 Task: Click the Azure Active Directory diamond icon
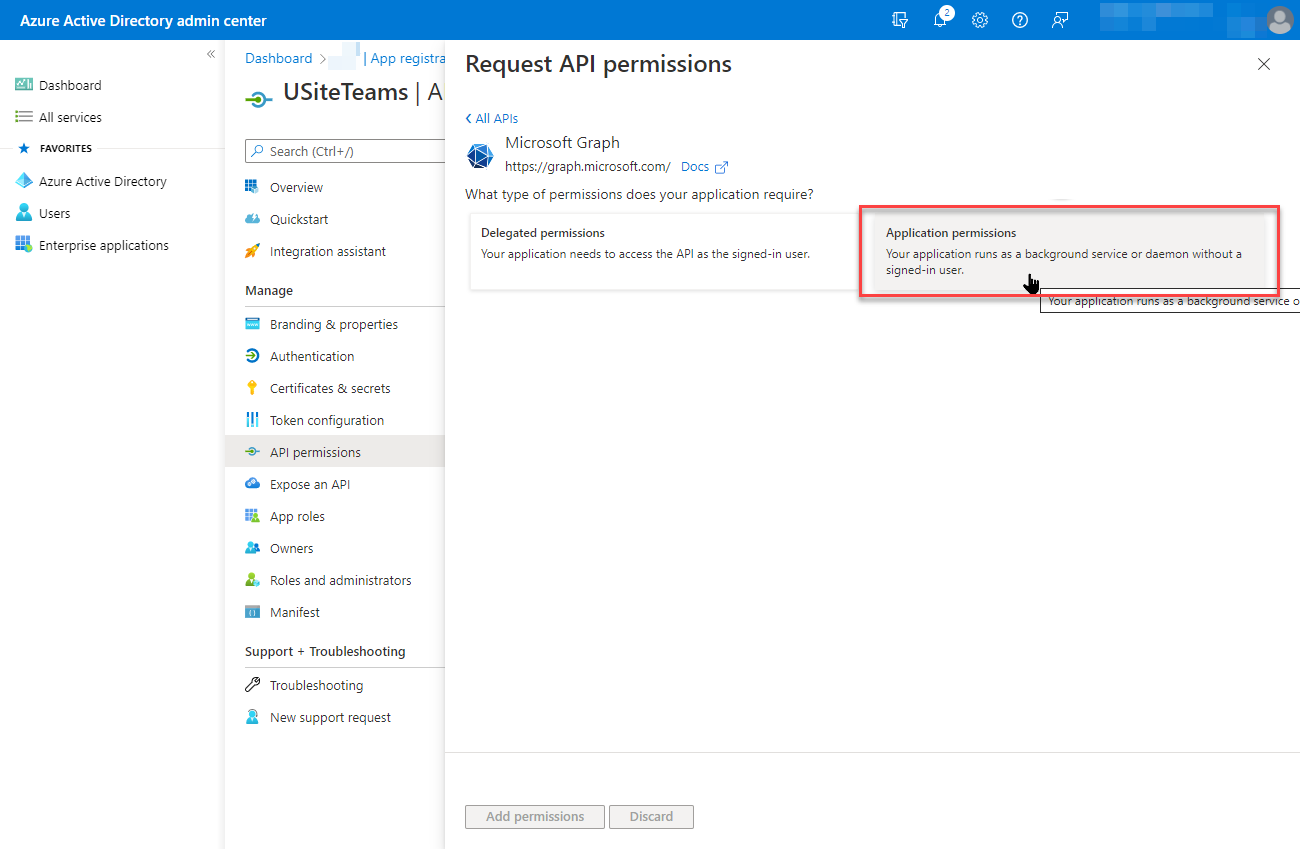[x=24, y=181]
